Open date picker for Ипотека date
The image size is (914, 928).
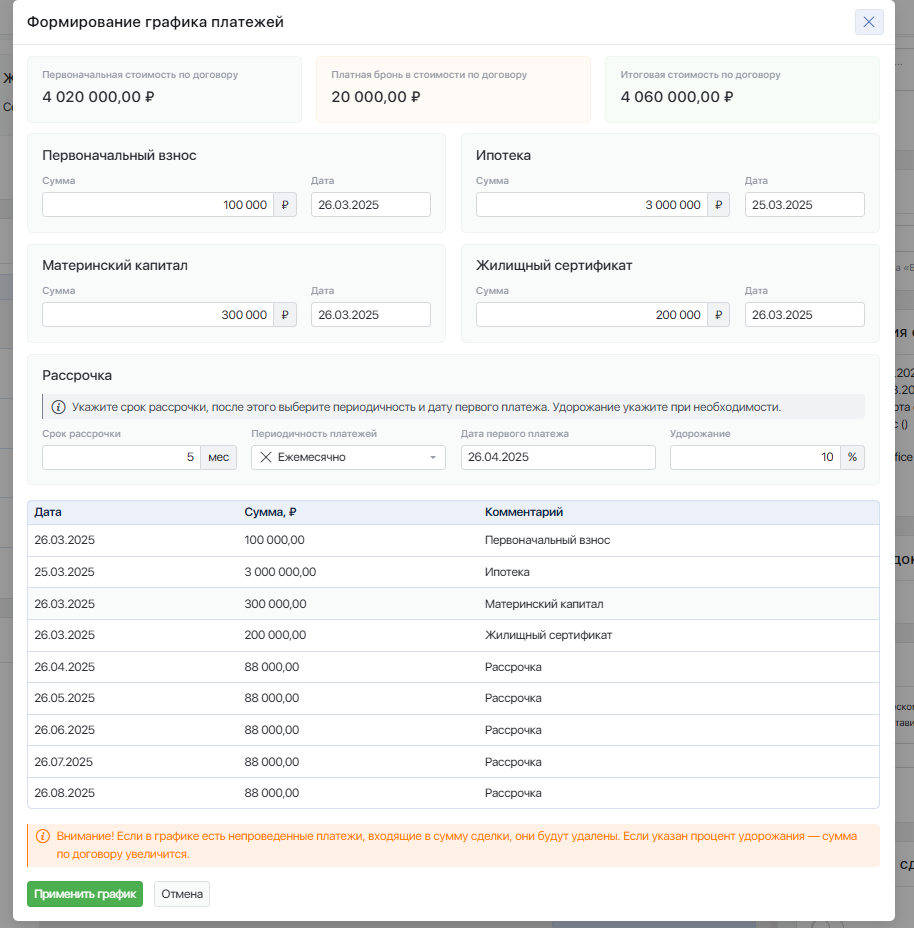804,205
